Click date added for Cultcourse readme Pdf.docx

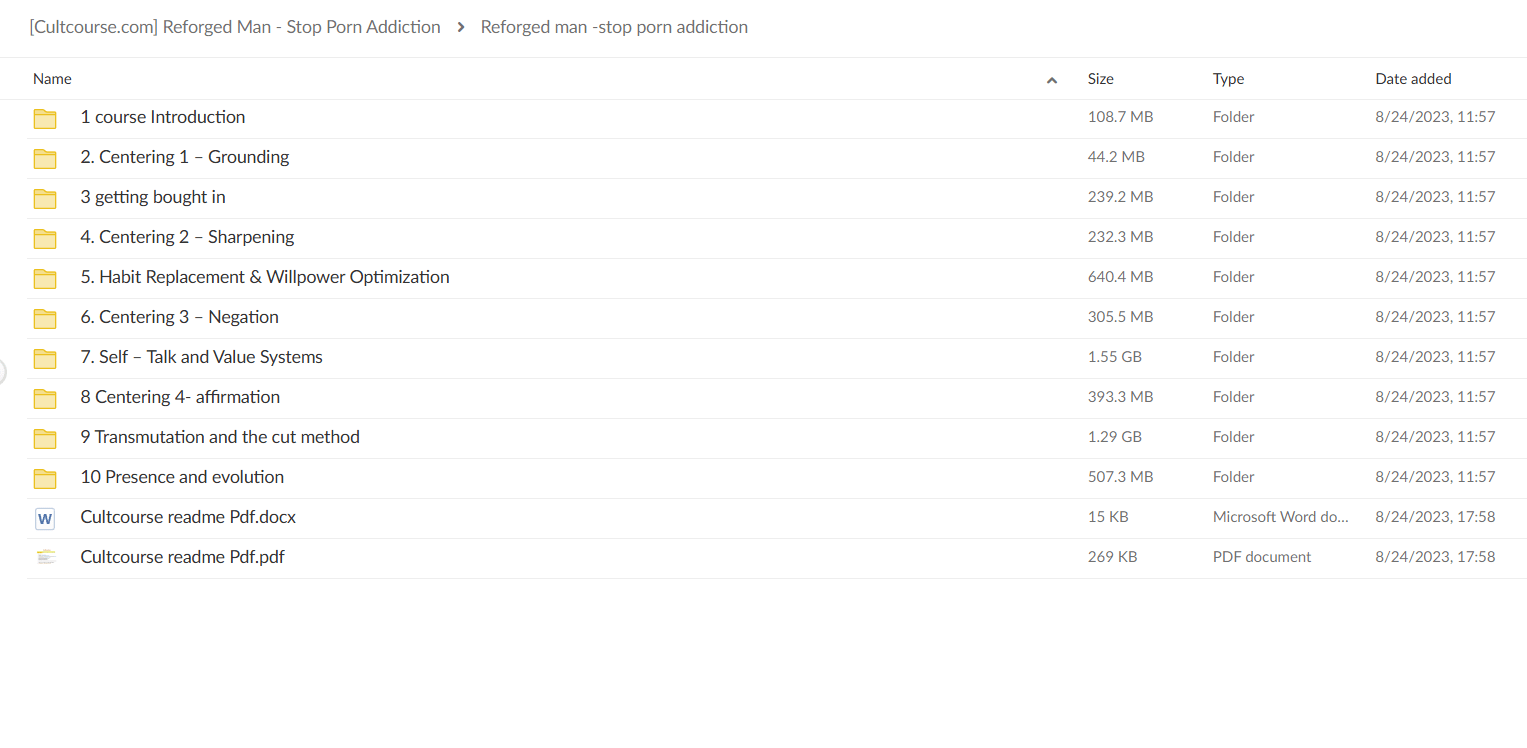click(1435, 517)
